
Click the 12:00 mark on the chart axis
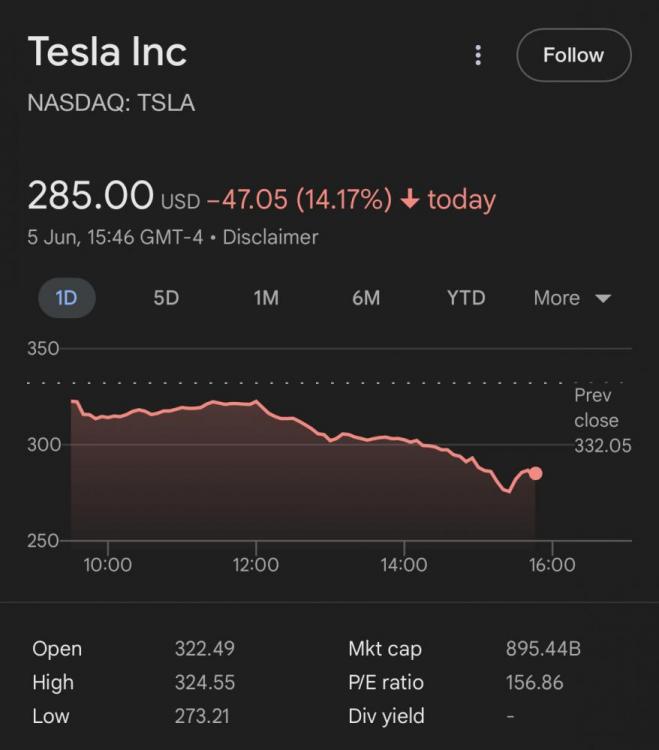(255, 565)
